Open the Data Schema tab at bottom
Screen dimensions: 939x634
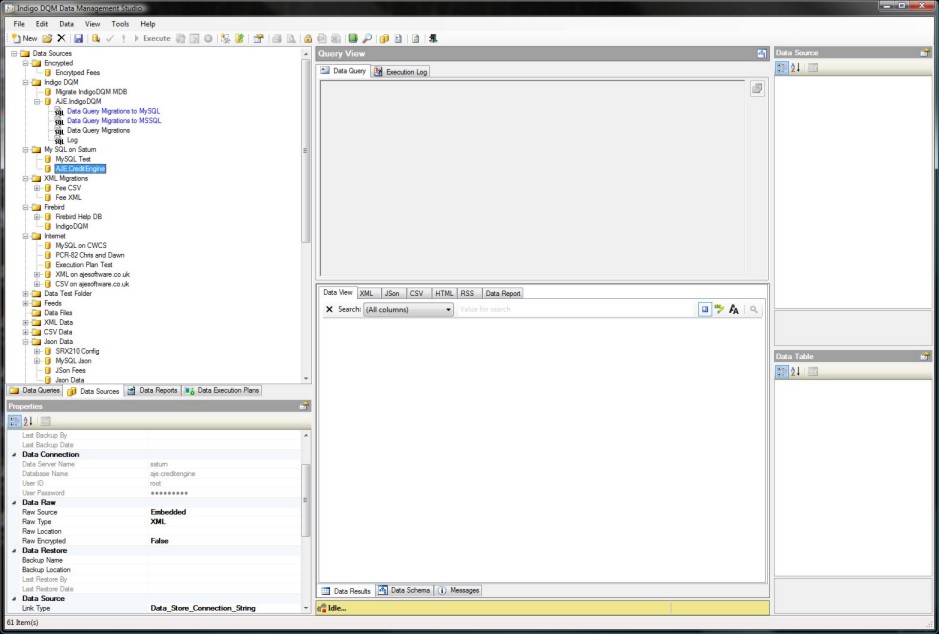click(405, 590)
